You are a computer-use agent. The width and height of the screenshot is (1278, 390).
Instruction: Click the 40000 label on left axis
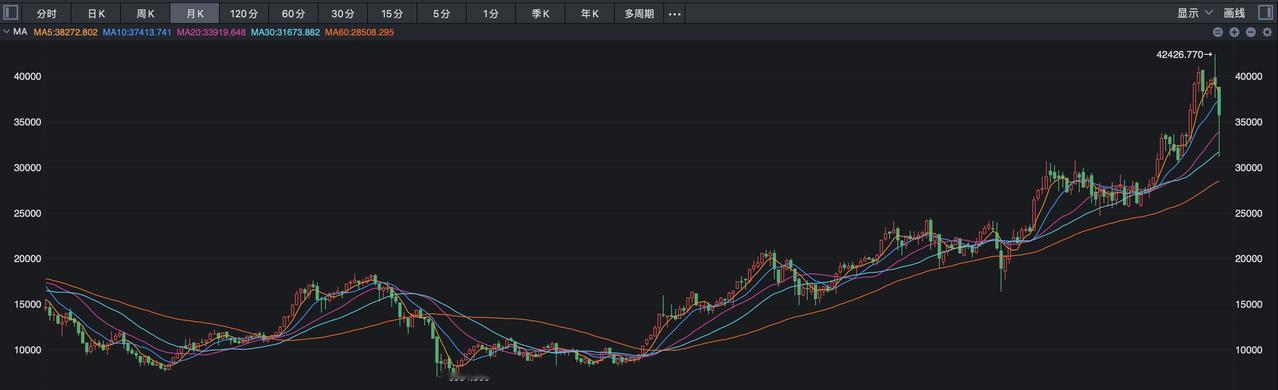coord(27,76)
